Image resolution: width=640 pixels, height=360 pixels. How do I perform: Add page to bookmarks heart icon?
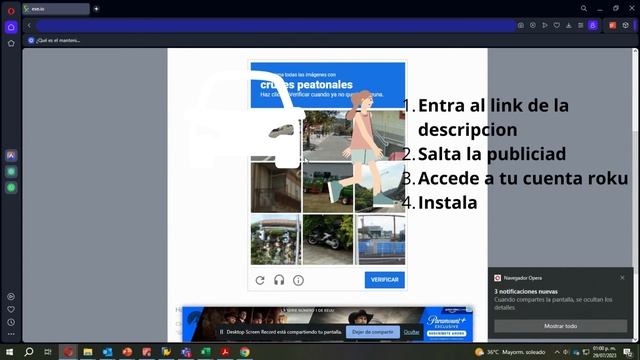[x=557, y=25]
